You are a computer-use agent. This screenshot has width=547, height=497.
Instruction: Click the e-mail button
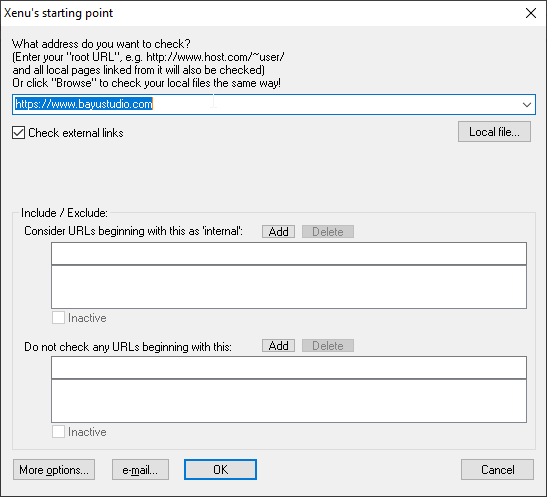(x=140, y=470)
